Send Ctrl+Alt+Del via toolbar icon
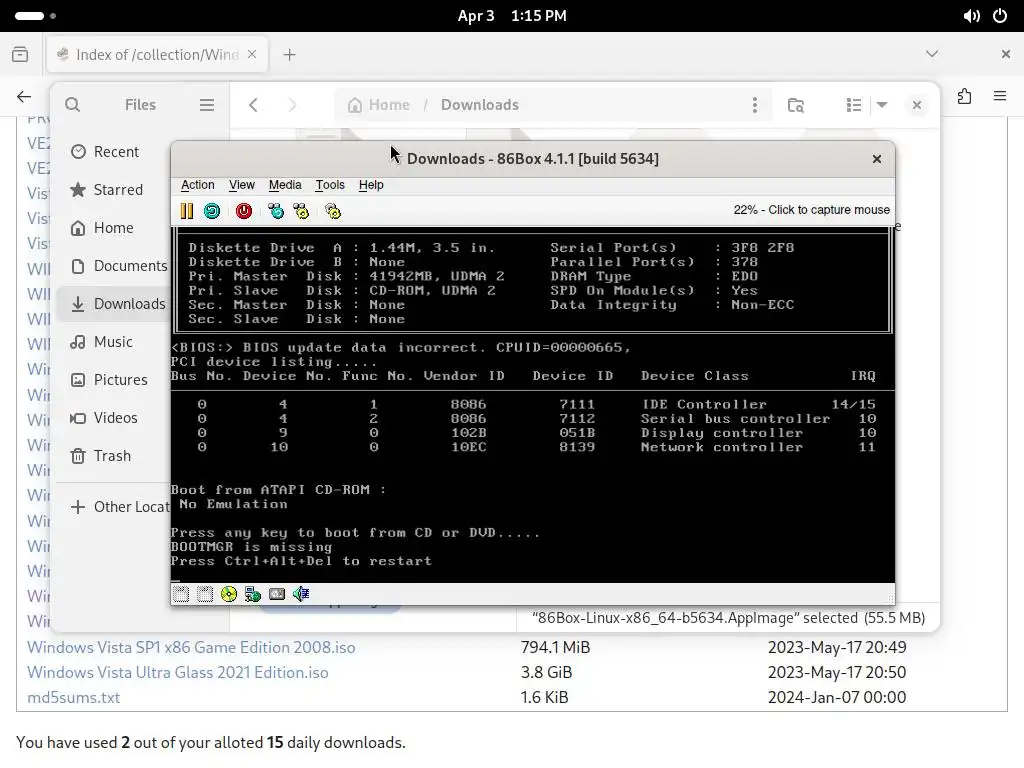 pos(276,211)
